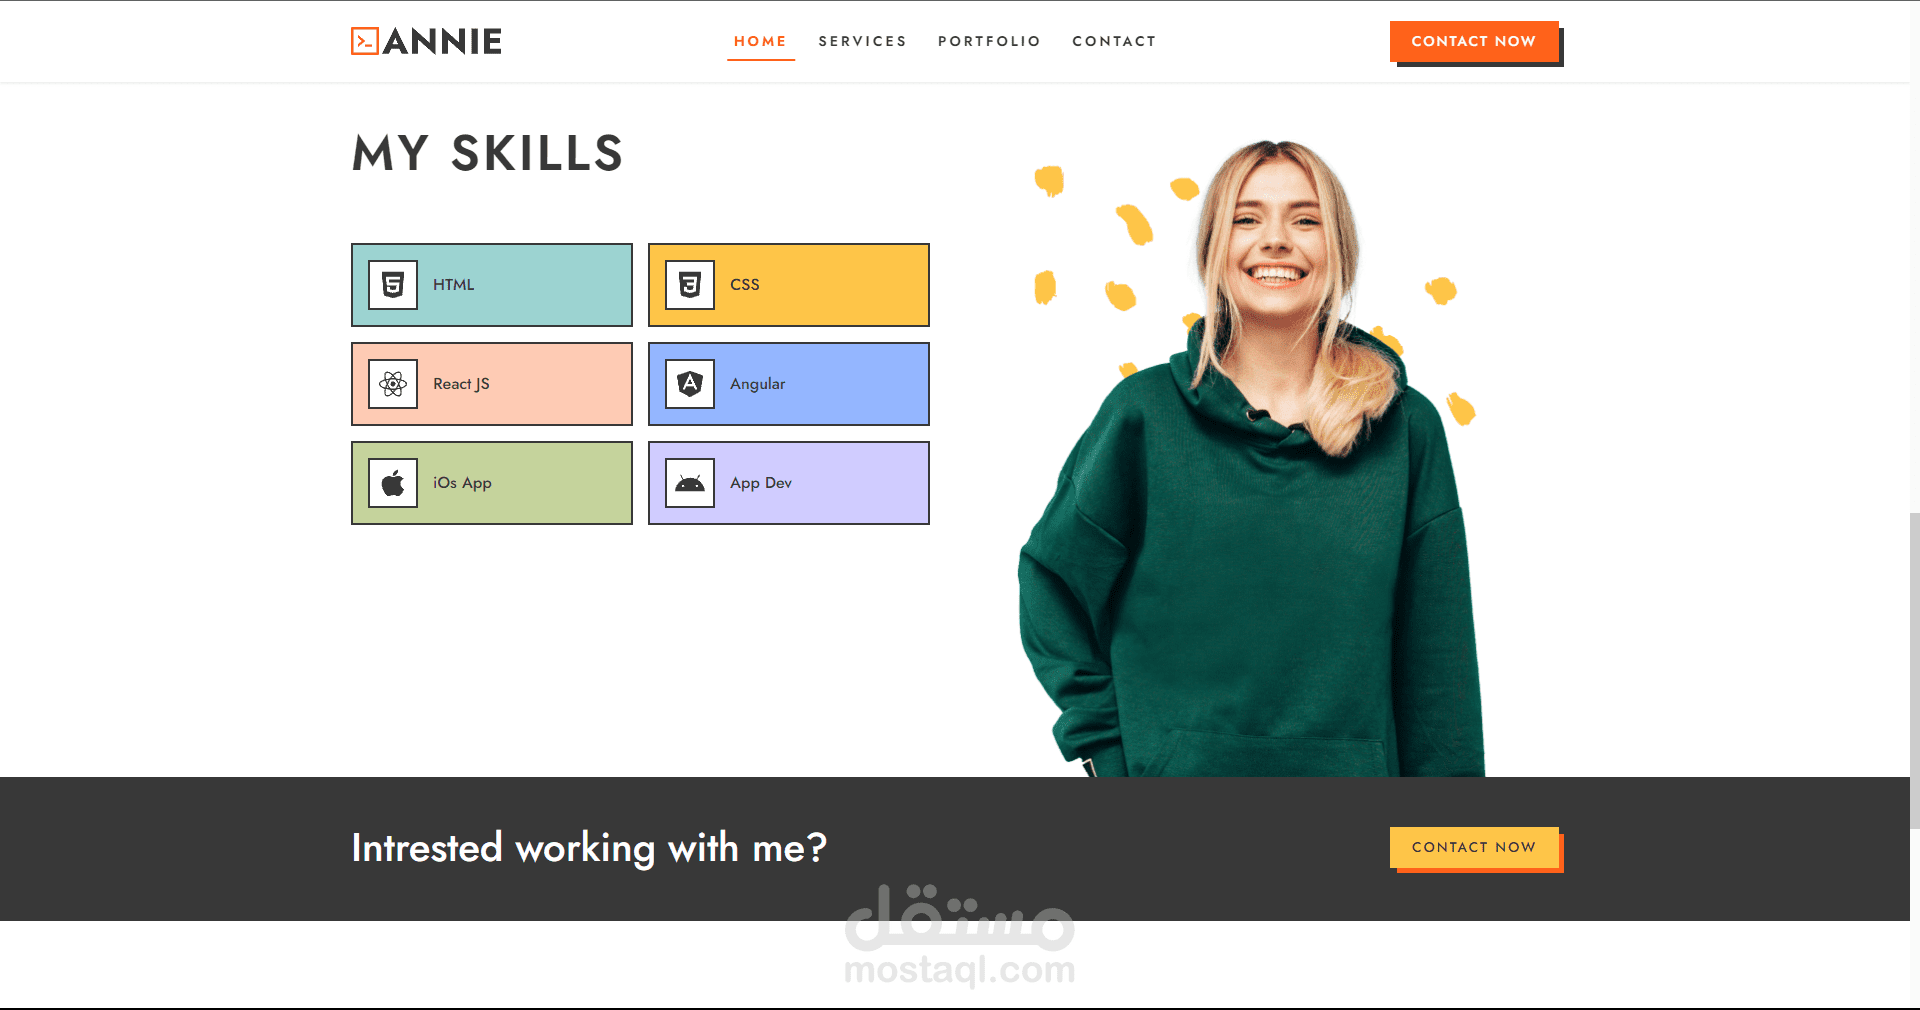This screenshot has height=1010, width=1920.
Task: Select the Contact nav item
Action: pyautogui.click(x=1114, y=41)
